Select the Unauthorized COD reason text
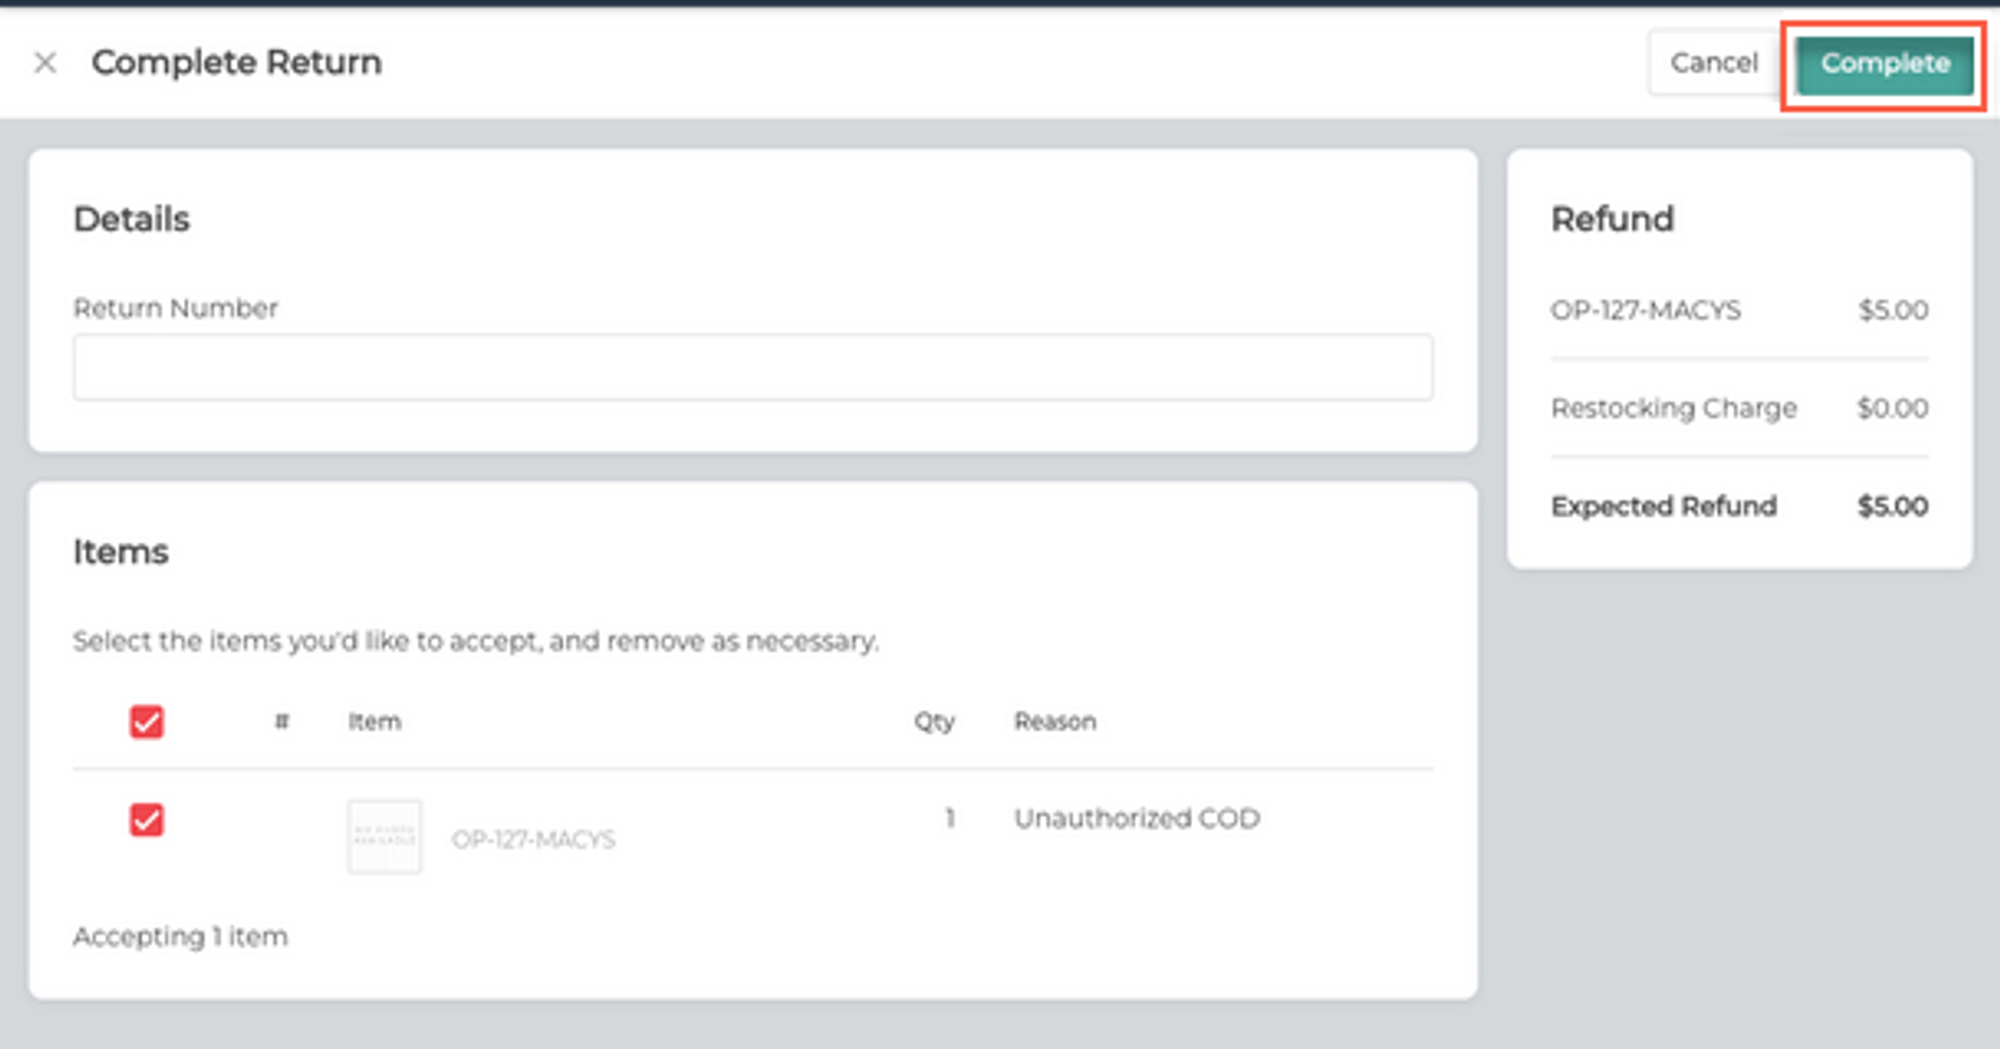 click(1137, 818)
